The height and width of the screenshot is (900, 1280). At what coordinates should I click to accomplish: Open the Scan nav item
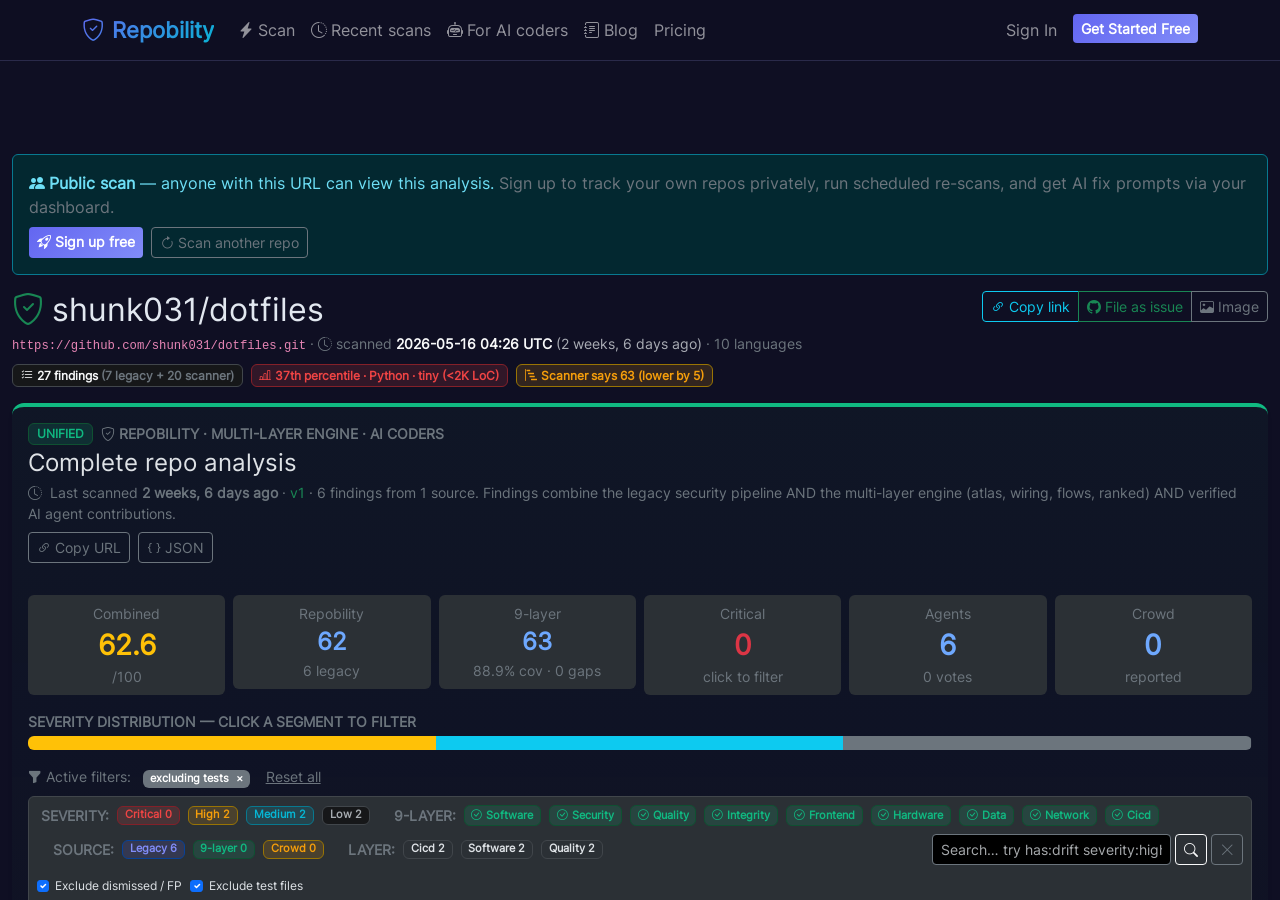click(267, 30)
